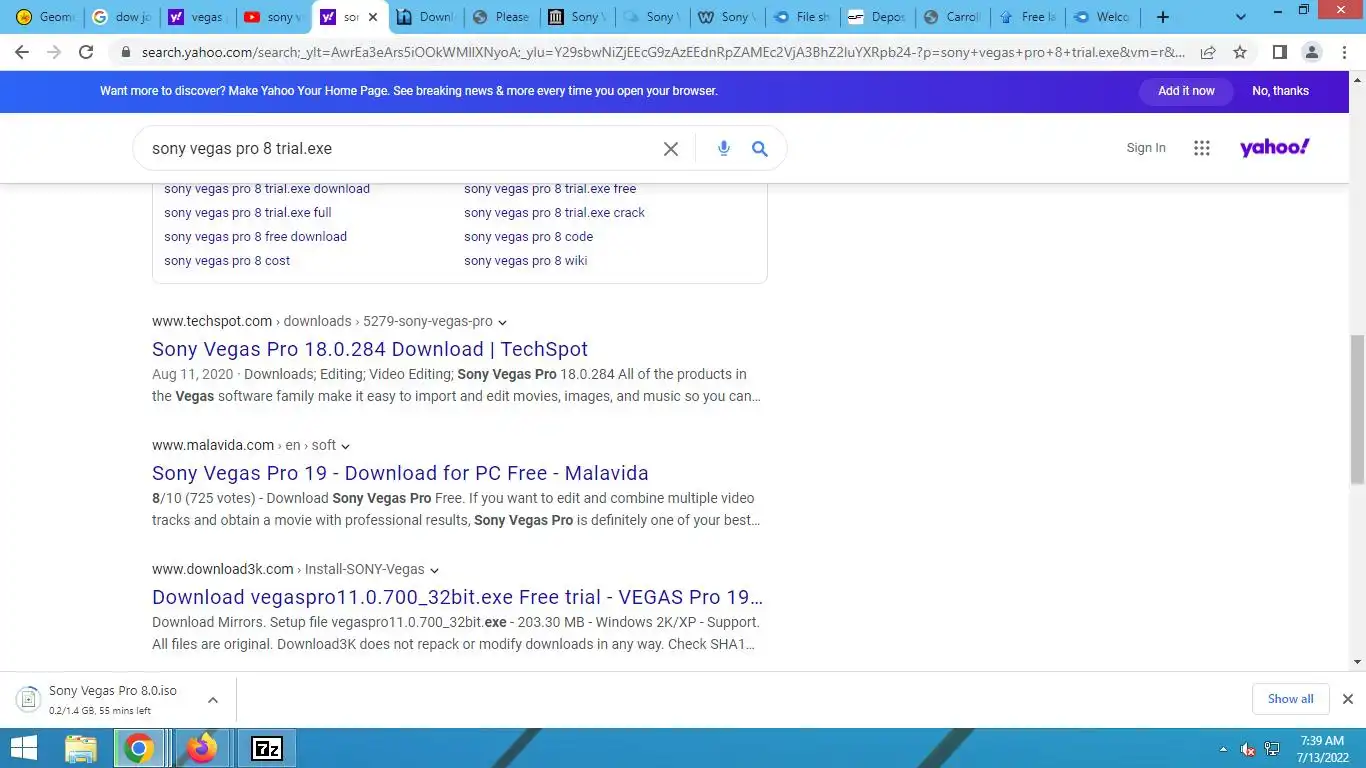The image size is (1366, 768).
Task: Open the tab search chevron
Action: coord(1241,17)
